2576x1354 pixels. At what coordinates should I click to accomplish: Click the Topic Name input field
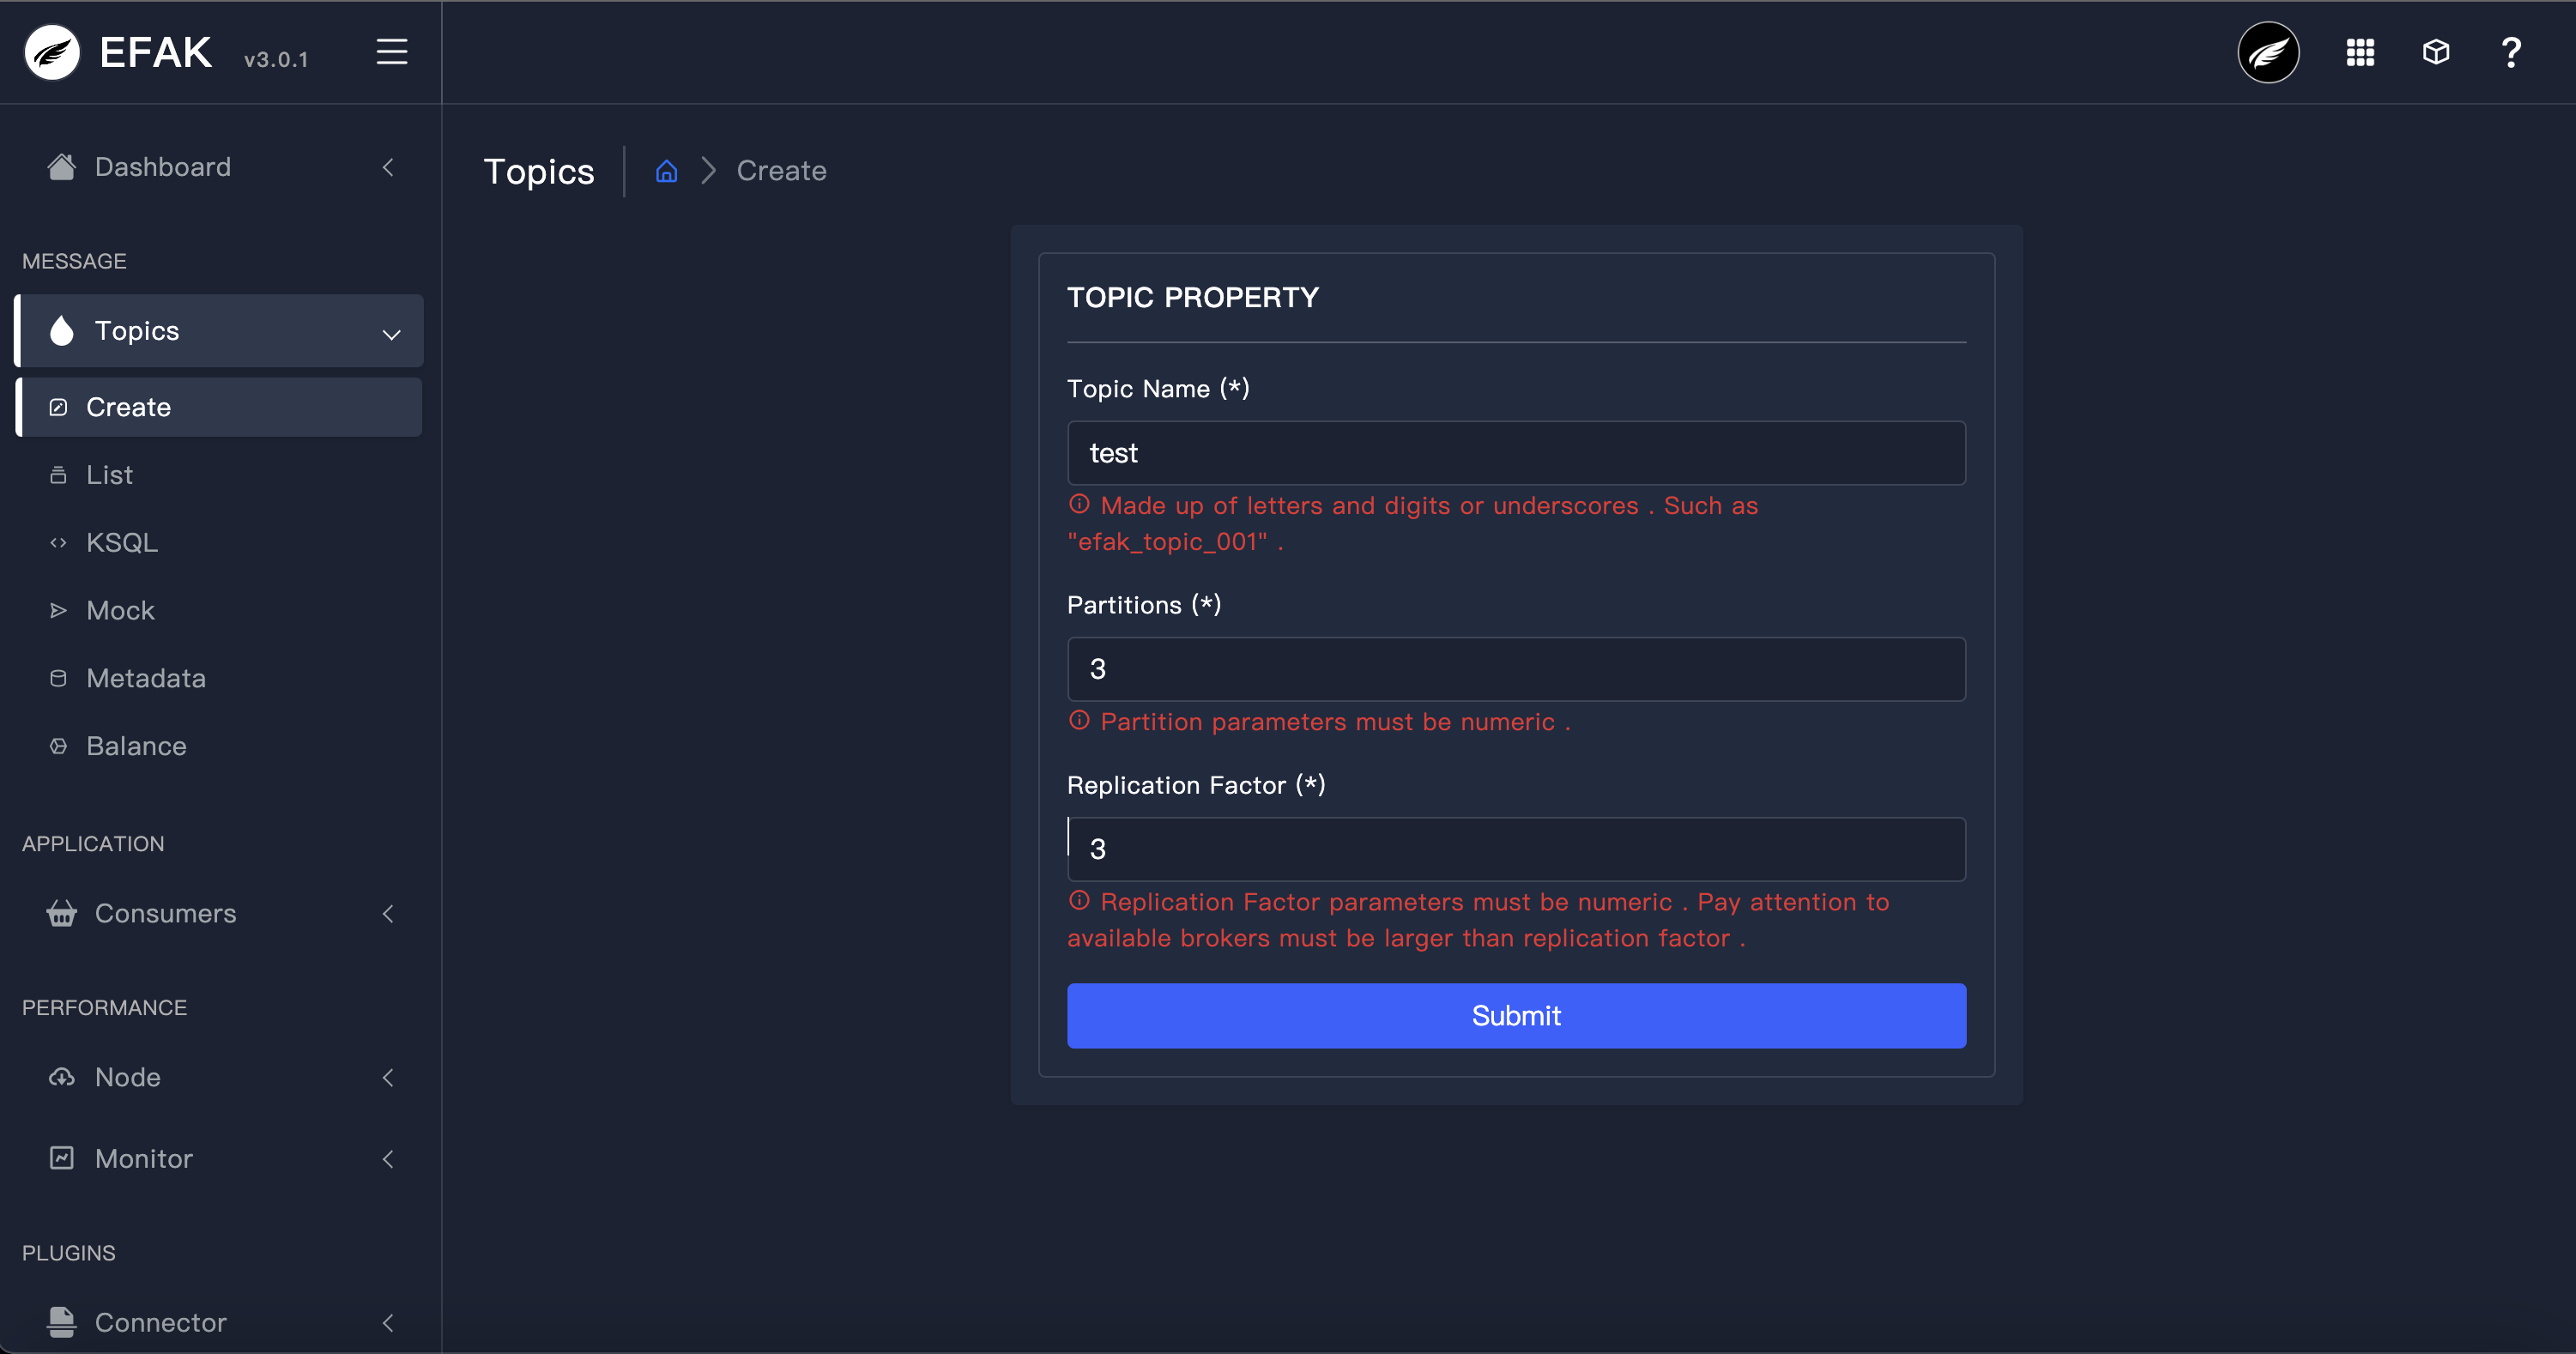coord(1515,453)
